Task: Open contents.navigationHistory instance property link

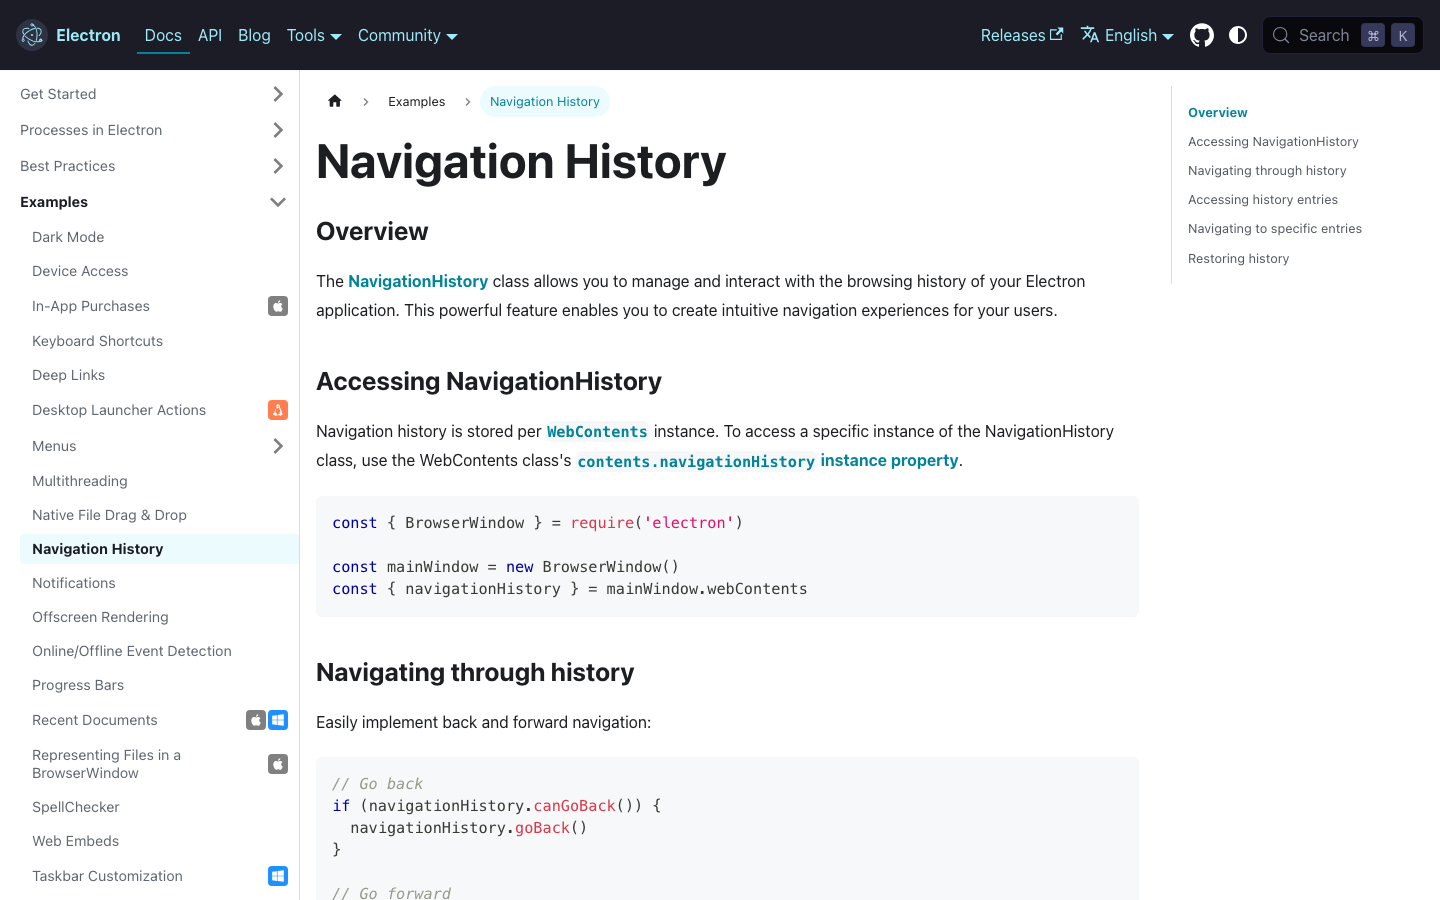Action: (x=767, y=461)
